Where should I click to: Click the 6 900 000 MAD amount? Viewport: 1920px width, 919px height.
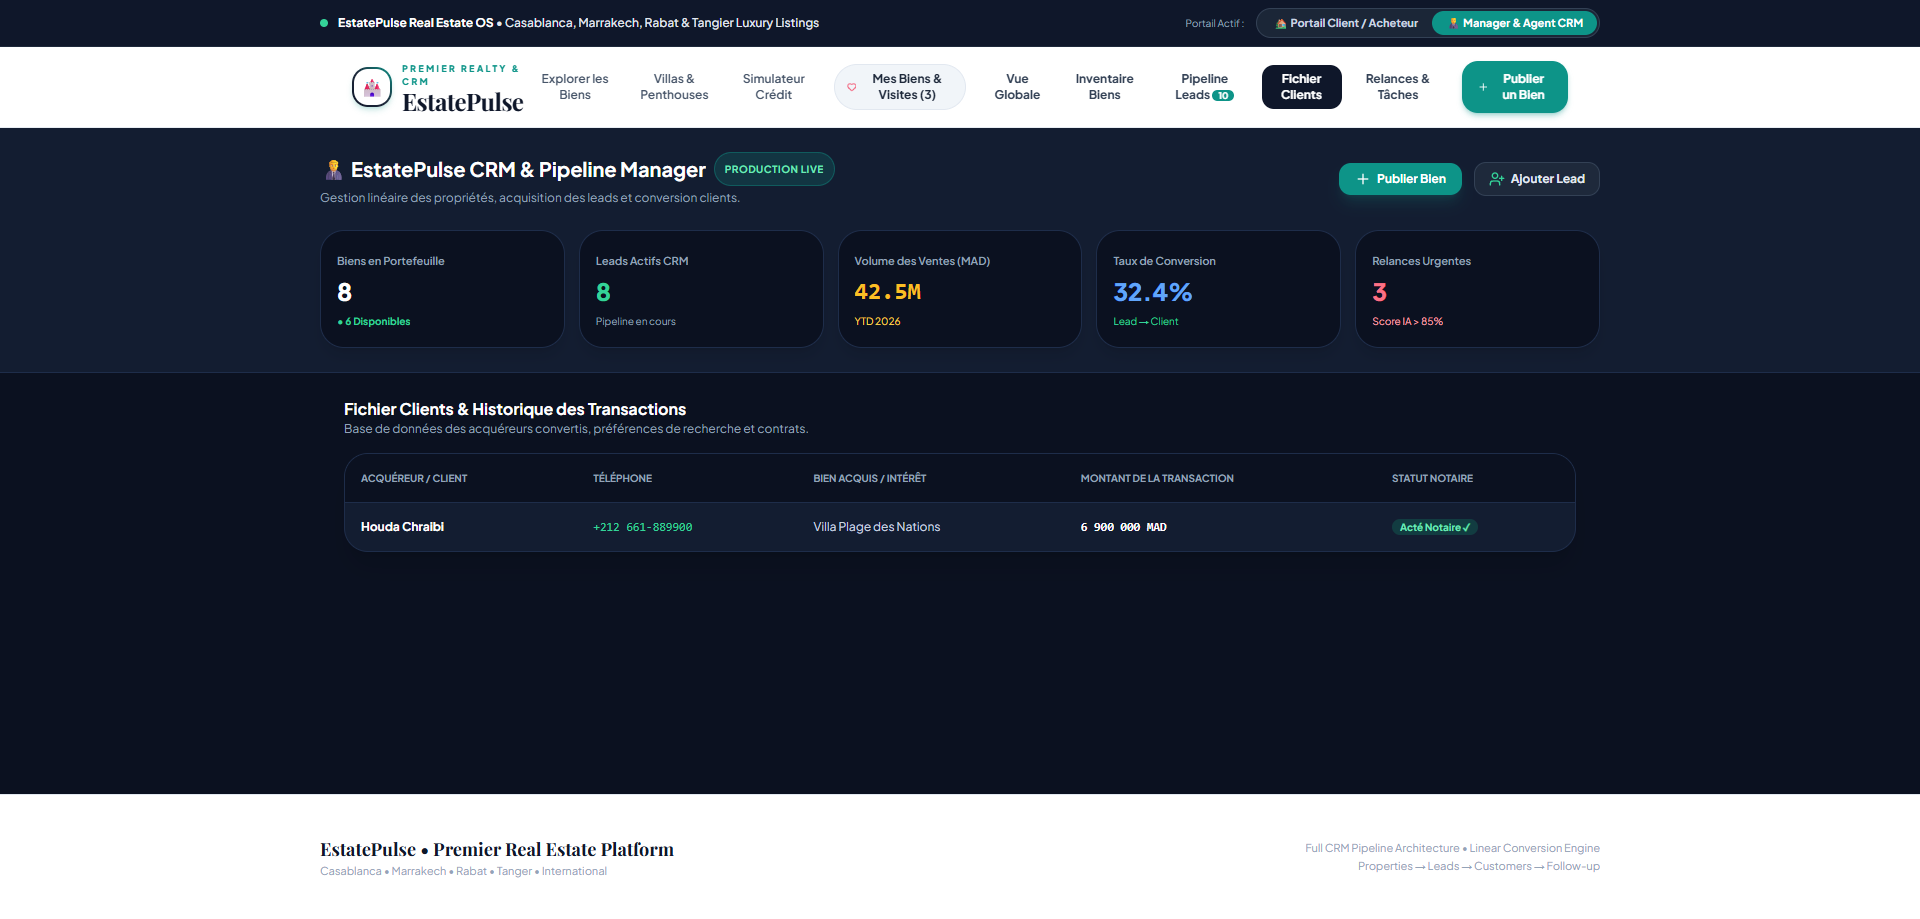[1123, 527]
